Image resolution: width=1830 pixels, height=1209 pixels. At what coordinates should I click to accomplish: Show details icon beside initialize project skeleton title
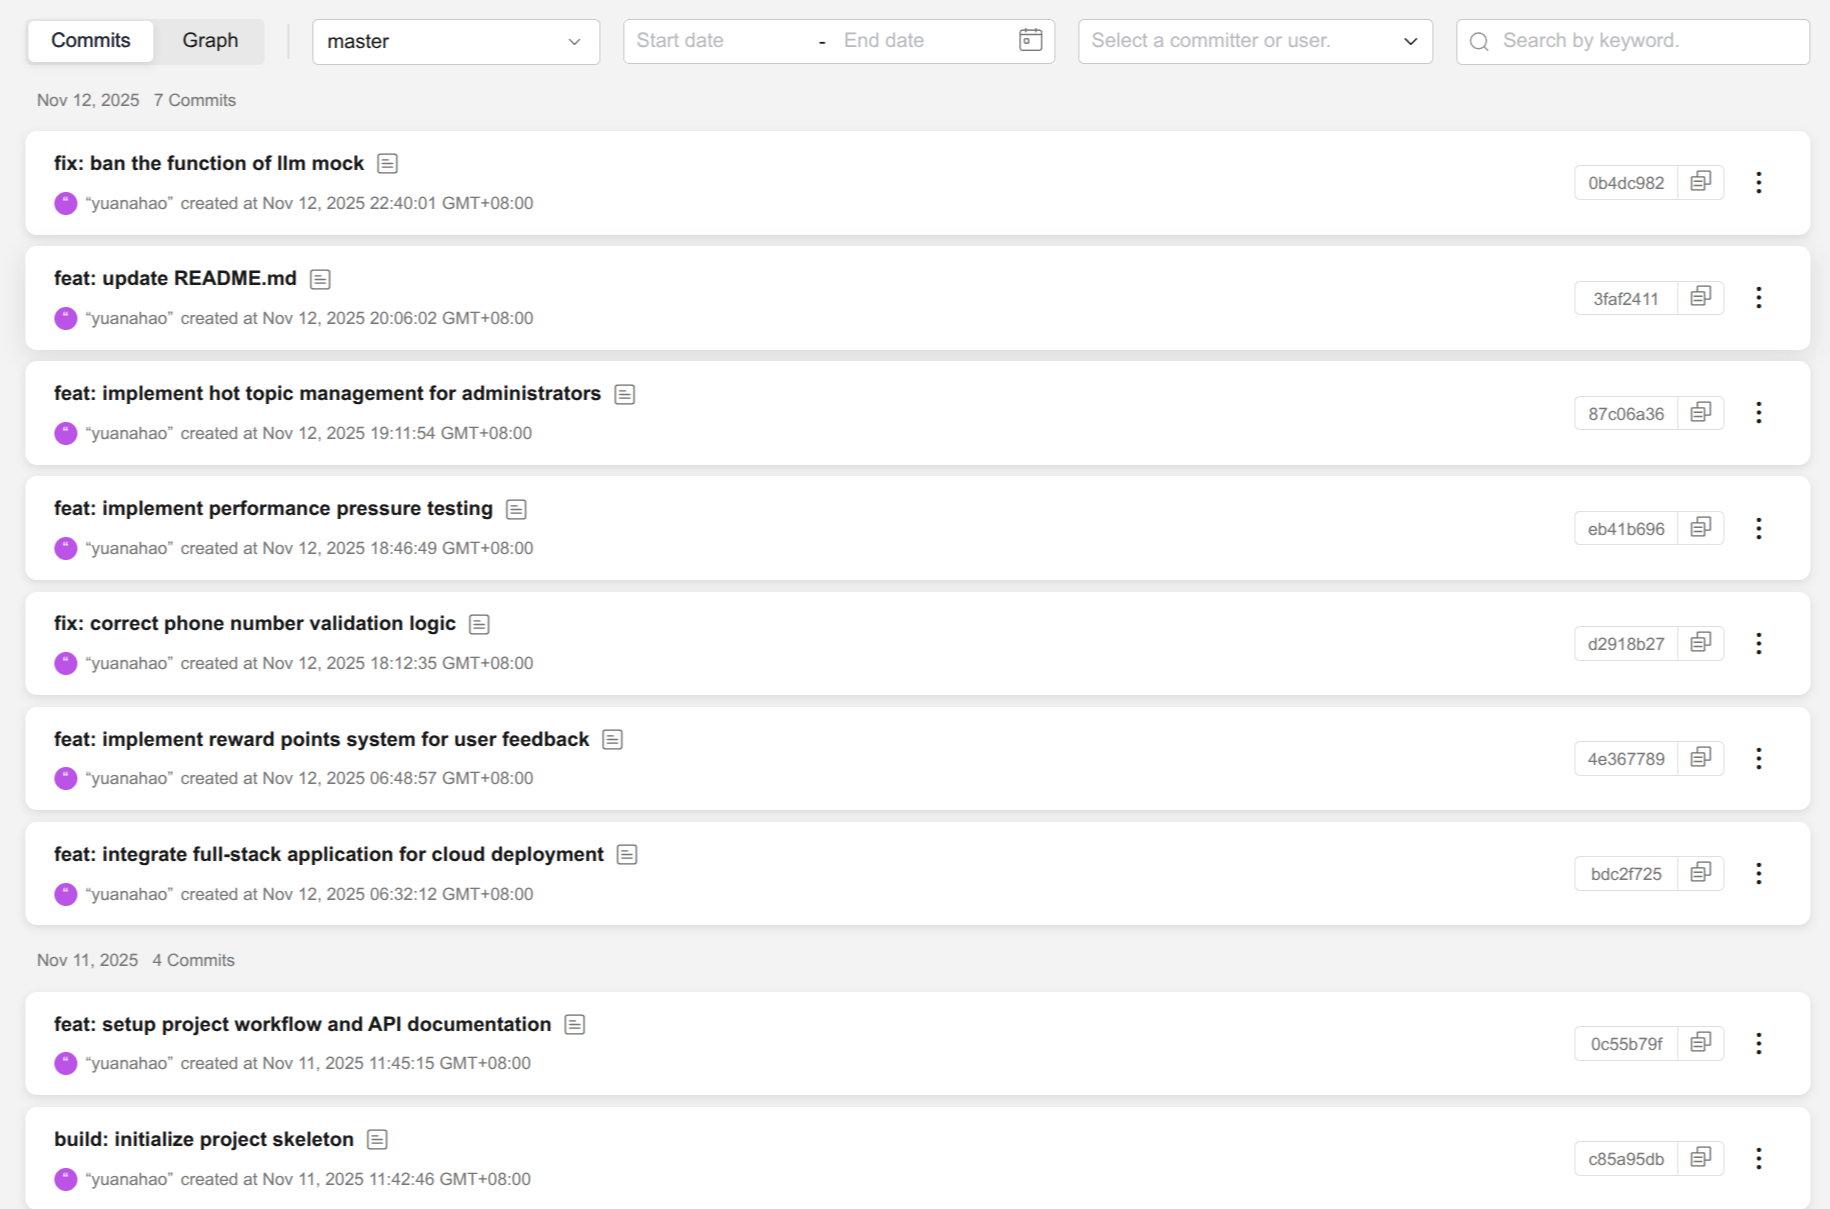pos(377,1139)
